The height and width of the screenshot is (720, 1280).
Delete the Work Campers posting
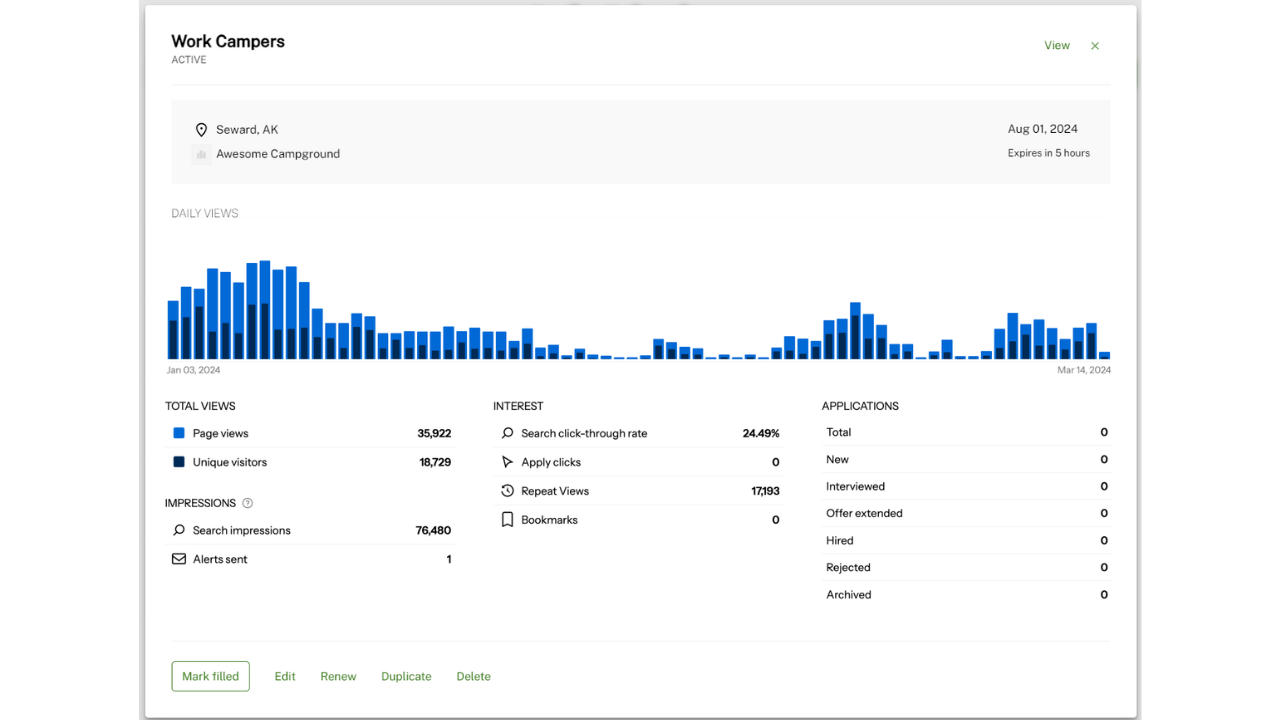473,676
